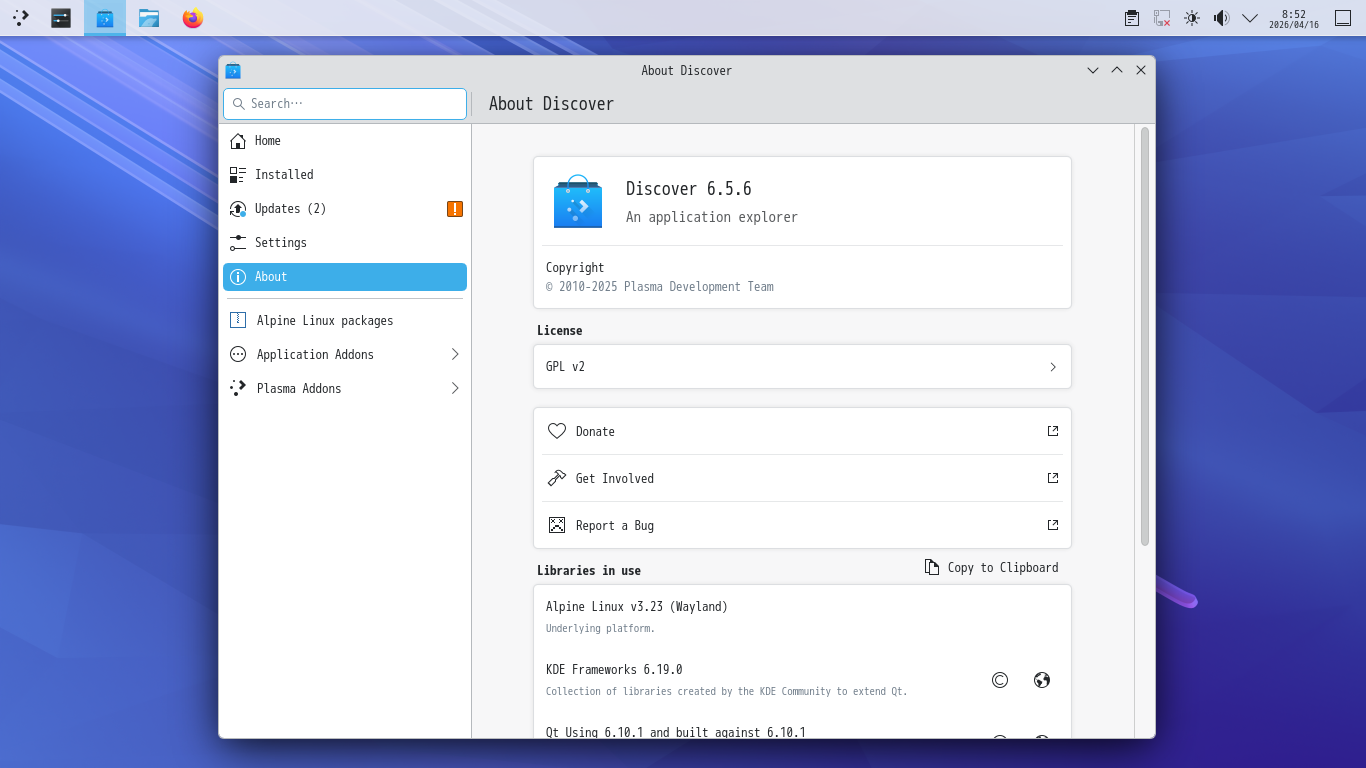
Task: Click the 'Discover 6.5.6' title text
Action: (689, 189)
